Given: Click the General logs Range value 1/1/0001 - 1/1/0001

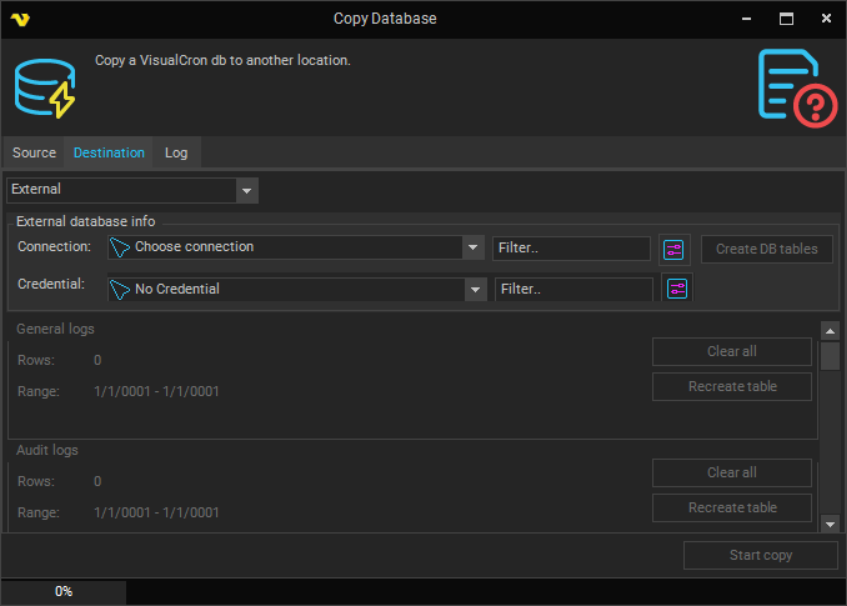Looking at the screenshot, I should 157,391.
